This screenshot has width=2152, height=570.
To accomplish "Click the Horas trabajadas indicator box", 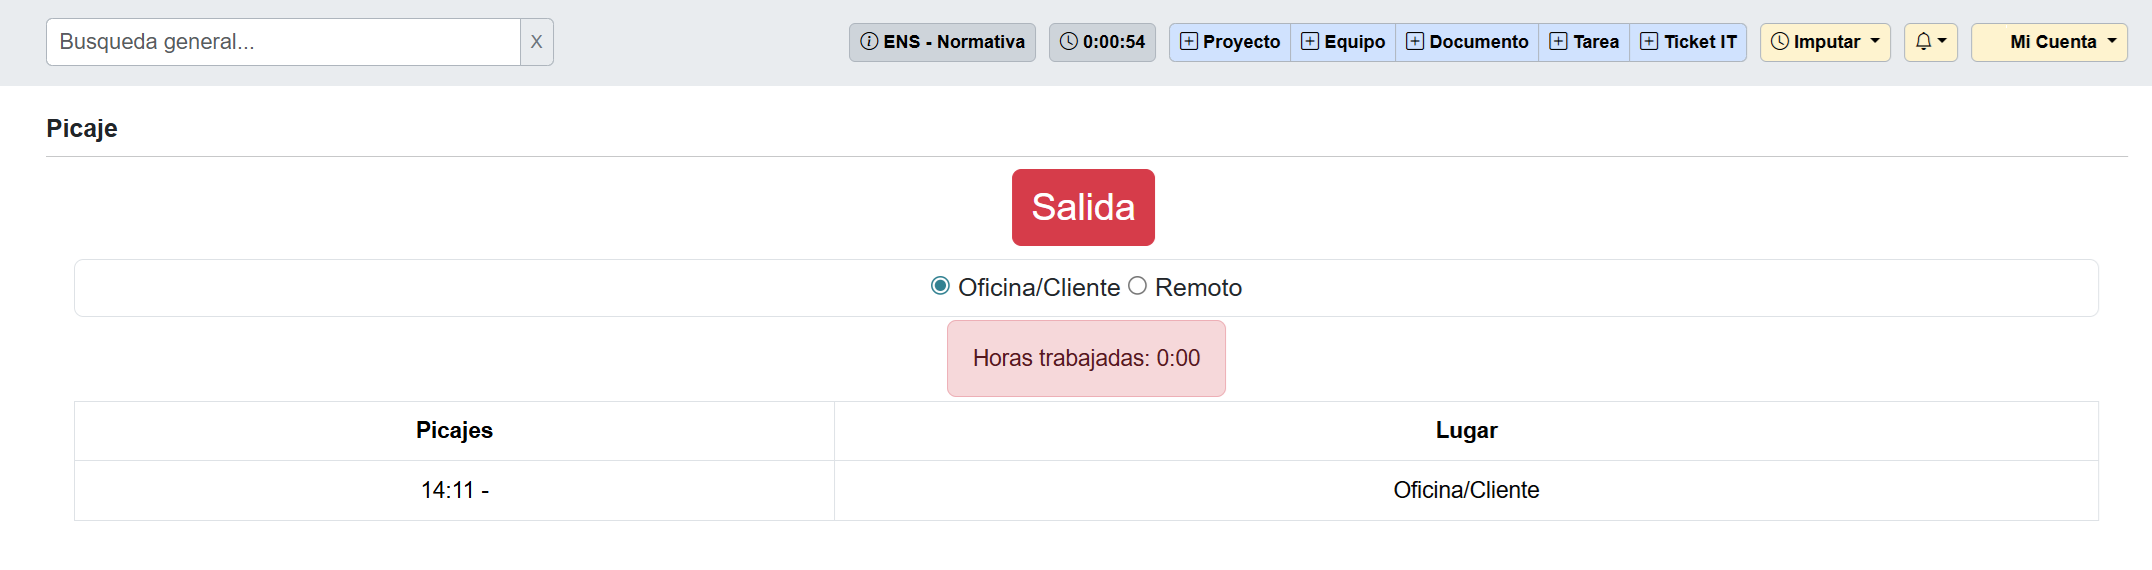I will click(x=1086, y=358).
